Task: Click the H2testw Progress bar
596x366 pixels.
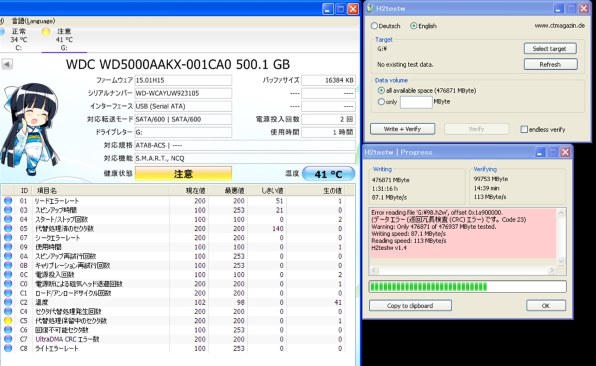Action: click(x=468, y=286)
